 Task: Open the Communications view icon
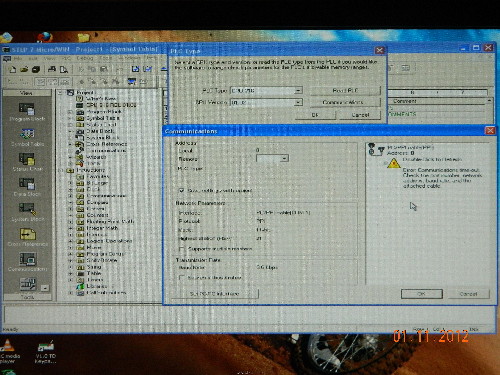pyautogui.click(x=27, y=259)
